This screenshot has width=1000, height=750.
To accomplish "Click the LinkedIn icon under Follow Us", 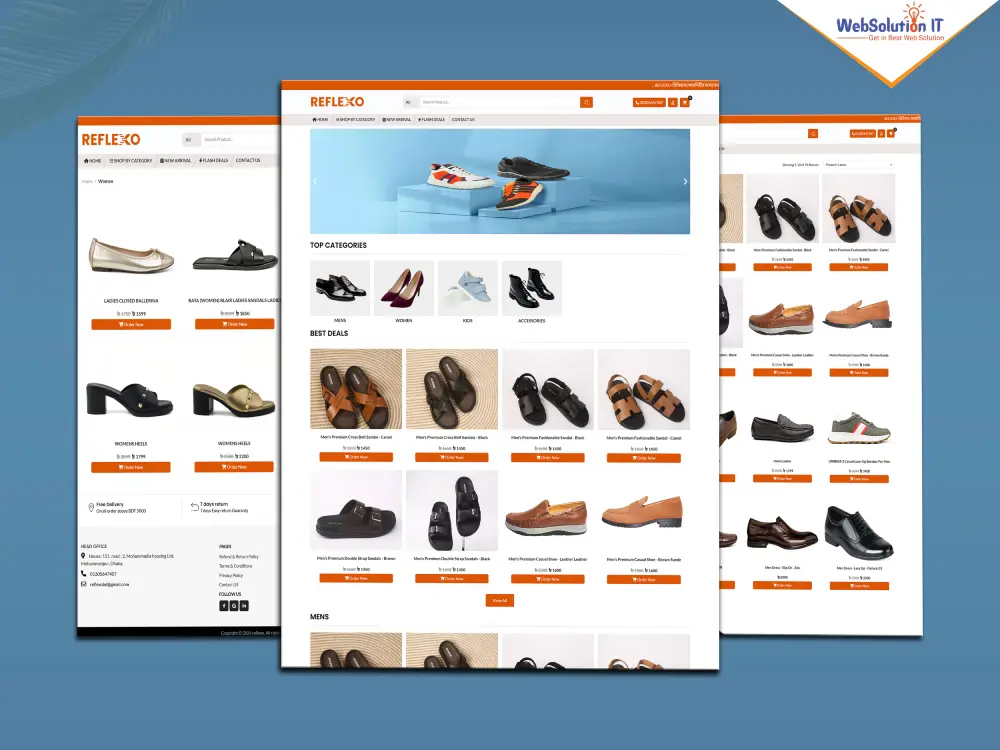I will tap(244, 605).
